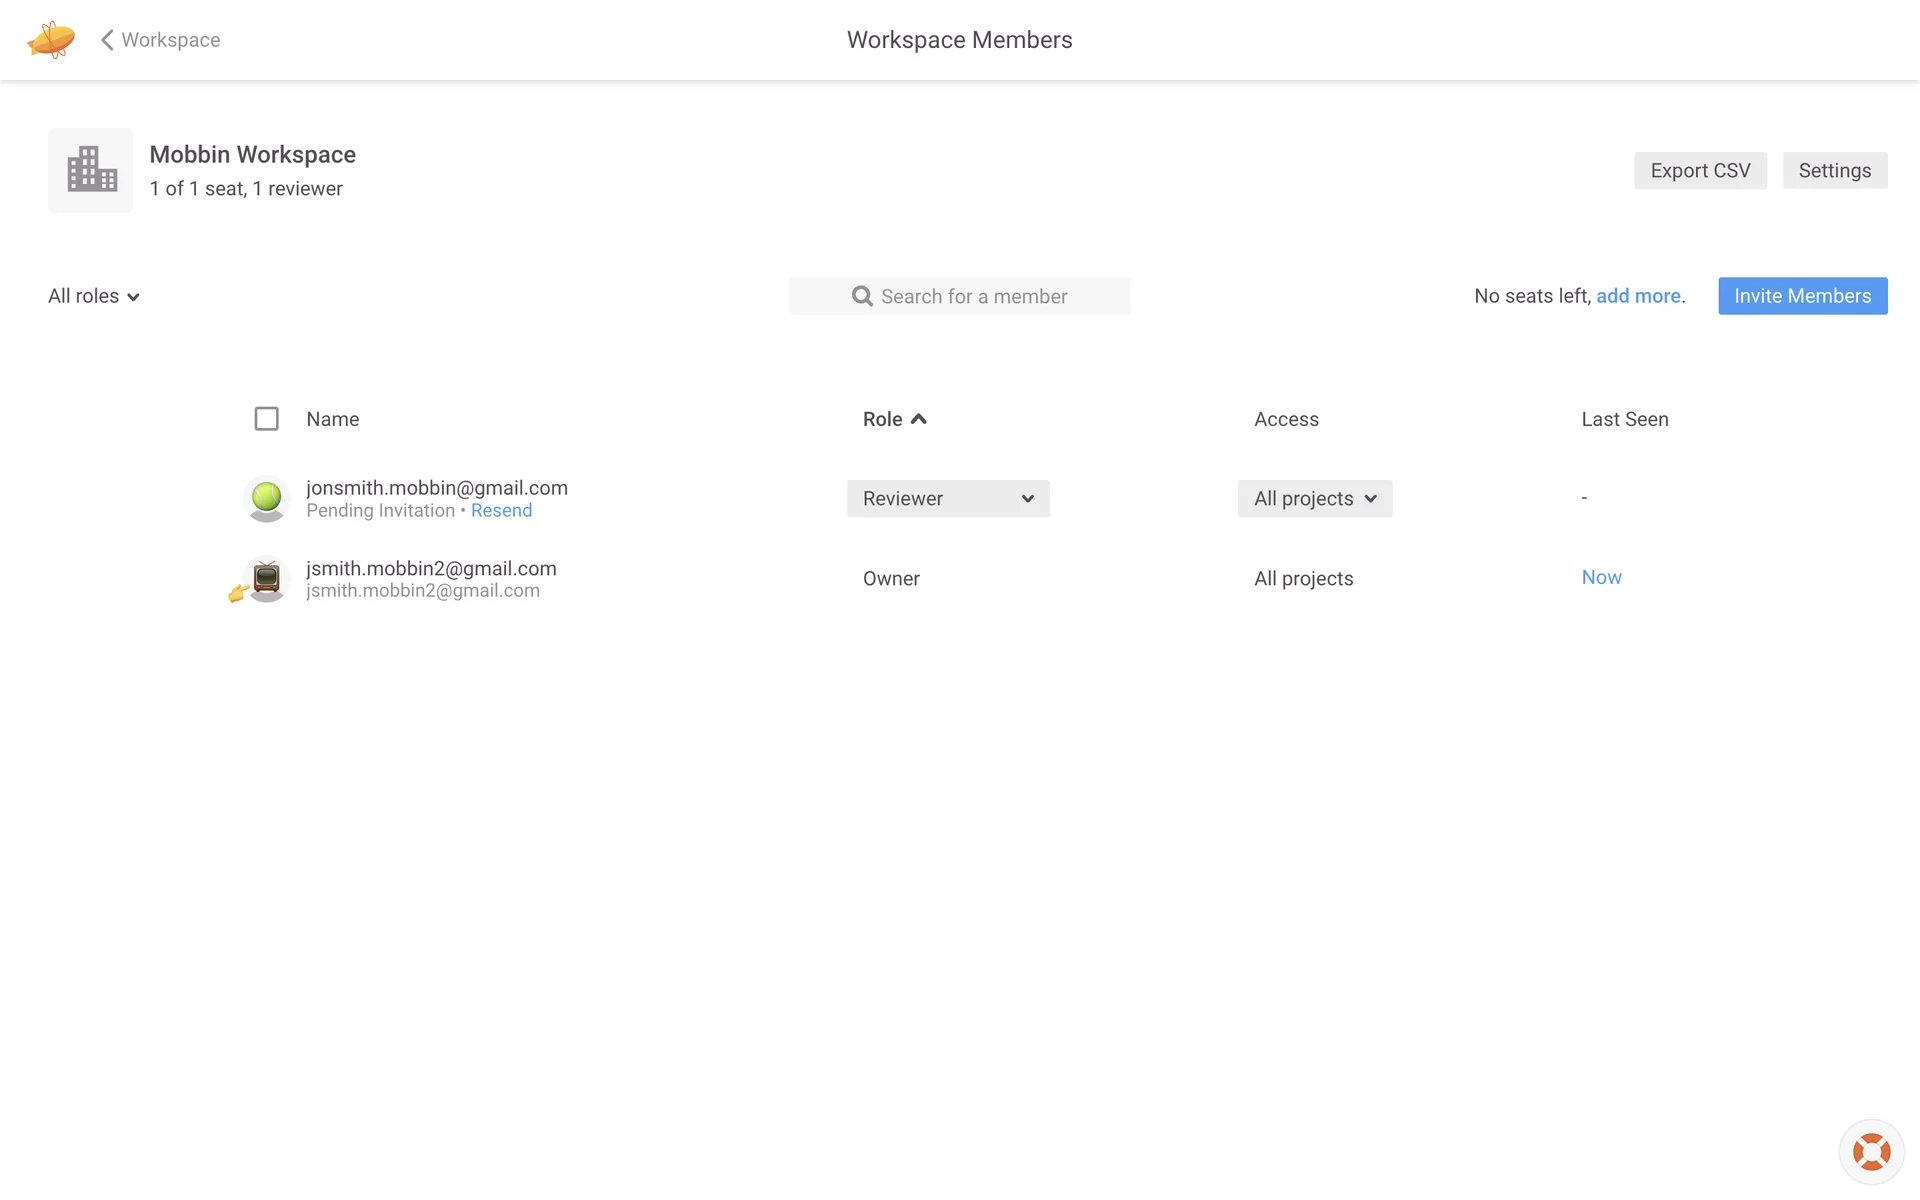Image resolution: width=1920 pixels, height=1200 pixels.
Task: Expand the All roles filter dropdown
Action: pos(94,296)
